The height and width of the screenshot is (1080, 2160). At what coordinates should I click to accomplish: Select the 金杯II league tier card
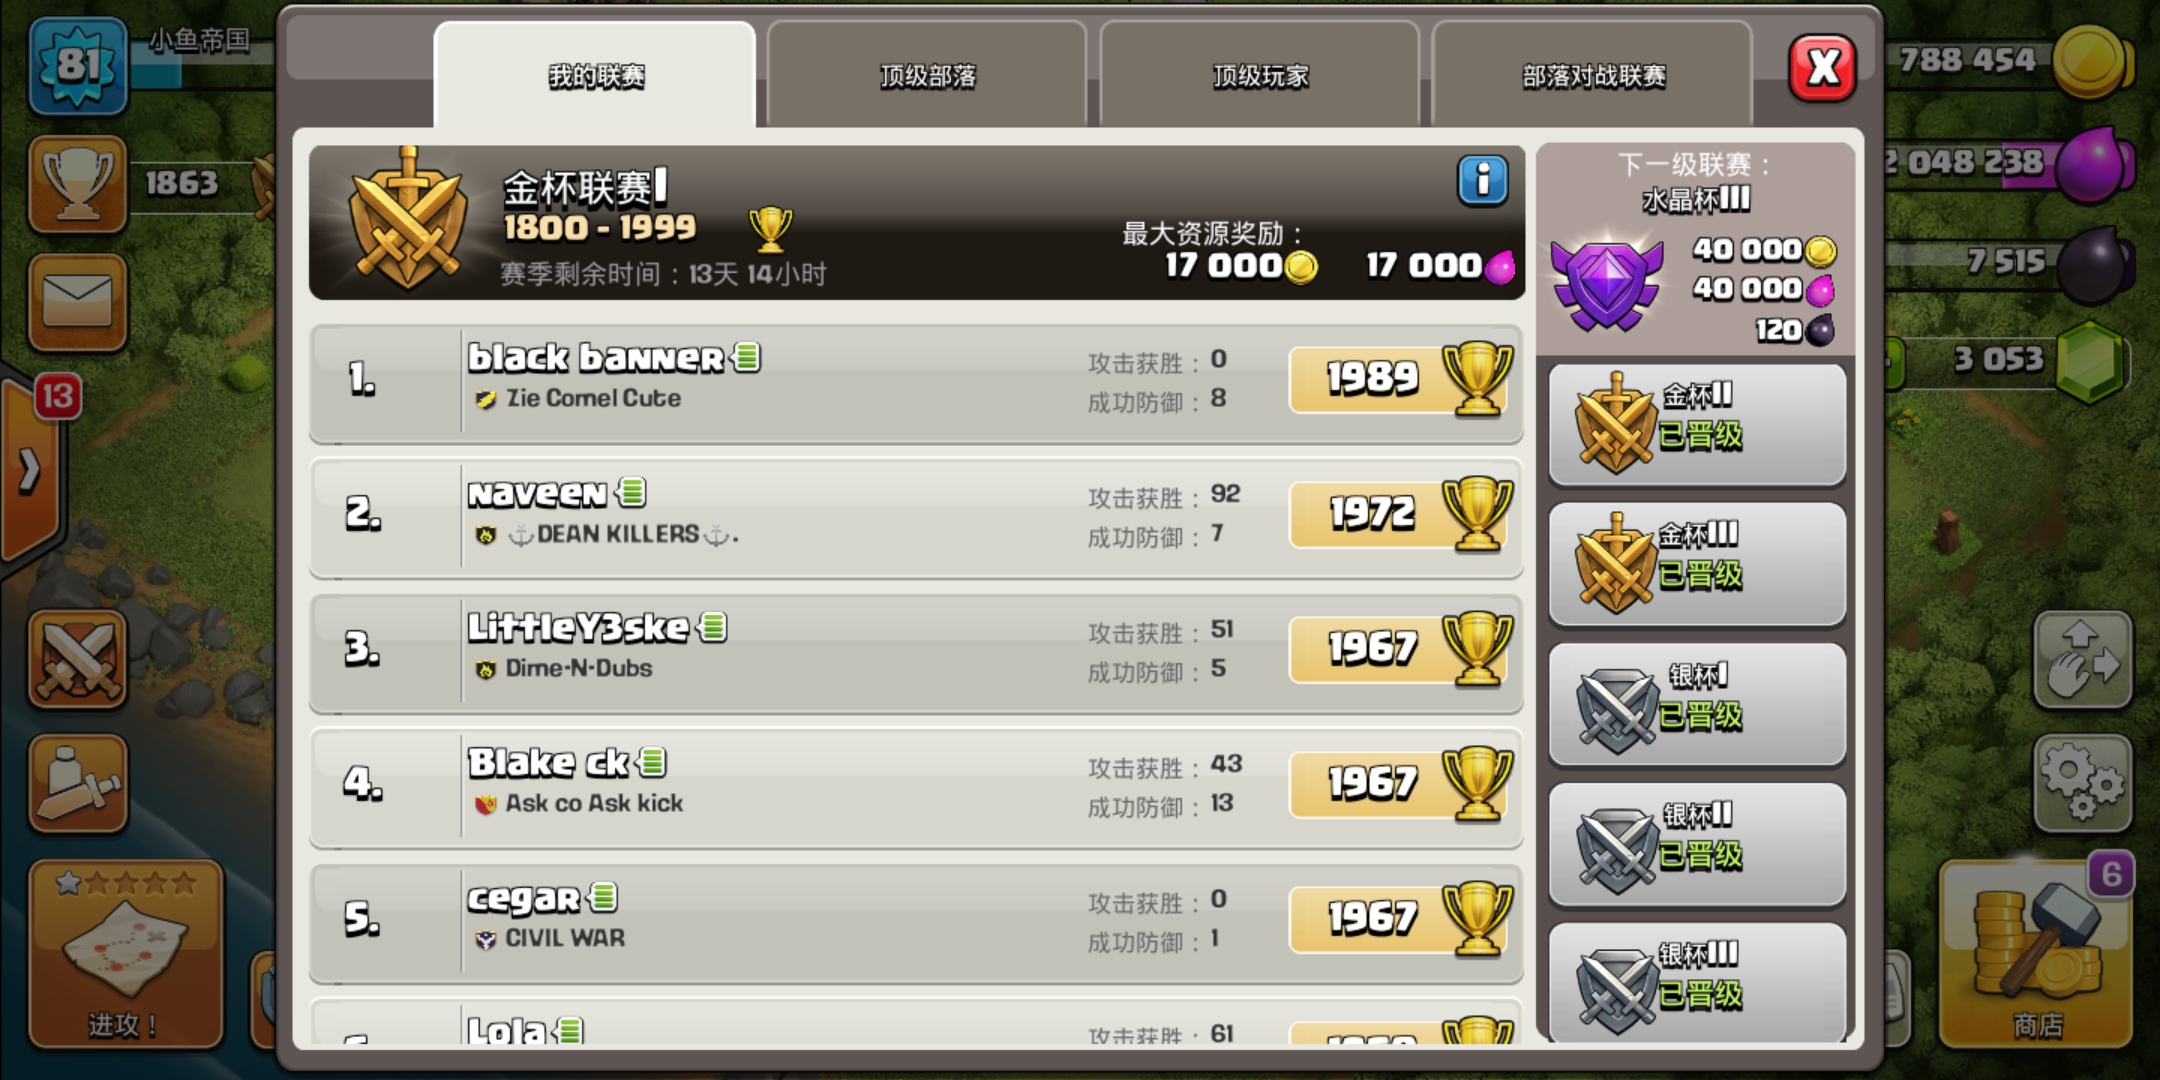1697,425
